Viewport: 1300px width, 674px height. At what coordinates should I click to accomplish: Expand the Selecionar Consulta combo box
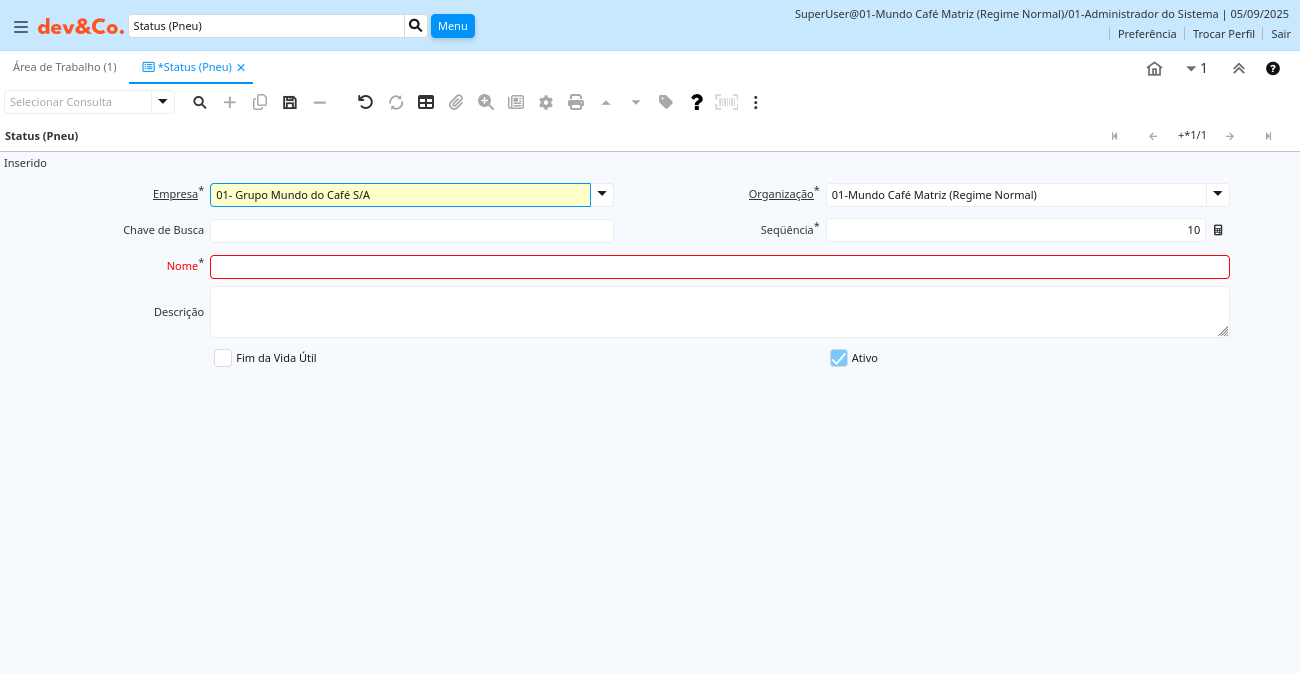(x=163, y=102)
